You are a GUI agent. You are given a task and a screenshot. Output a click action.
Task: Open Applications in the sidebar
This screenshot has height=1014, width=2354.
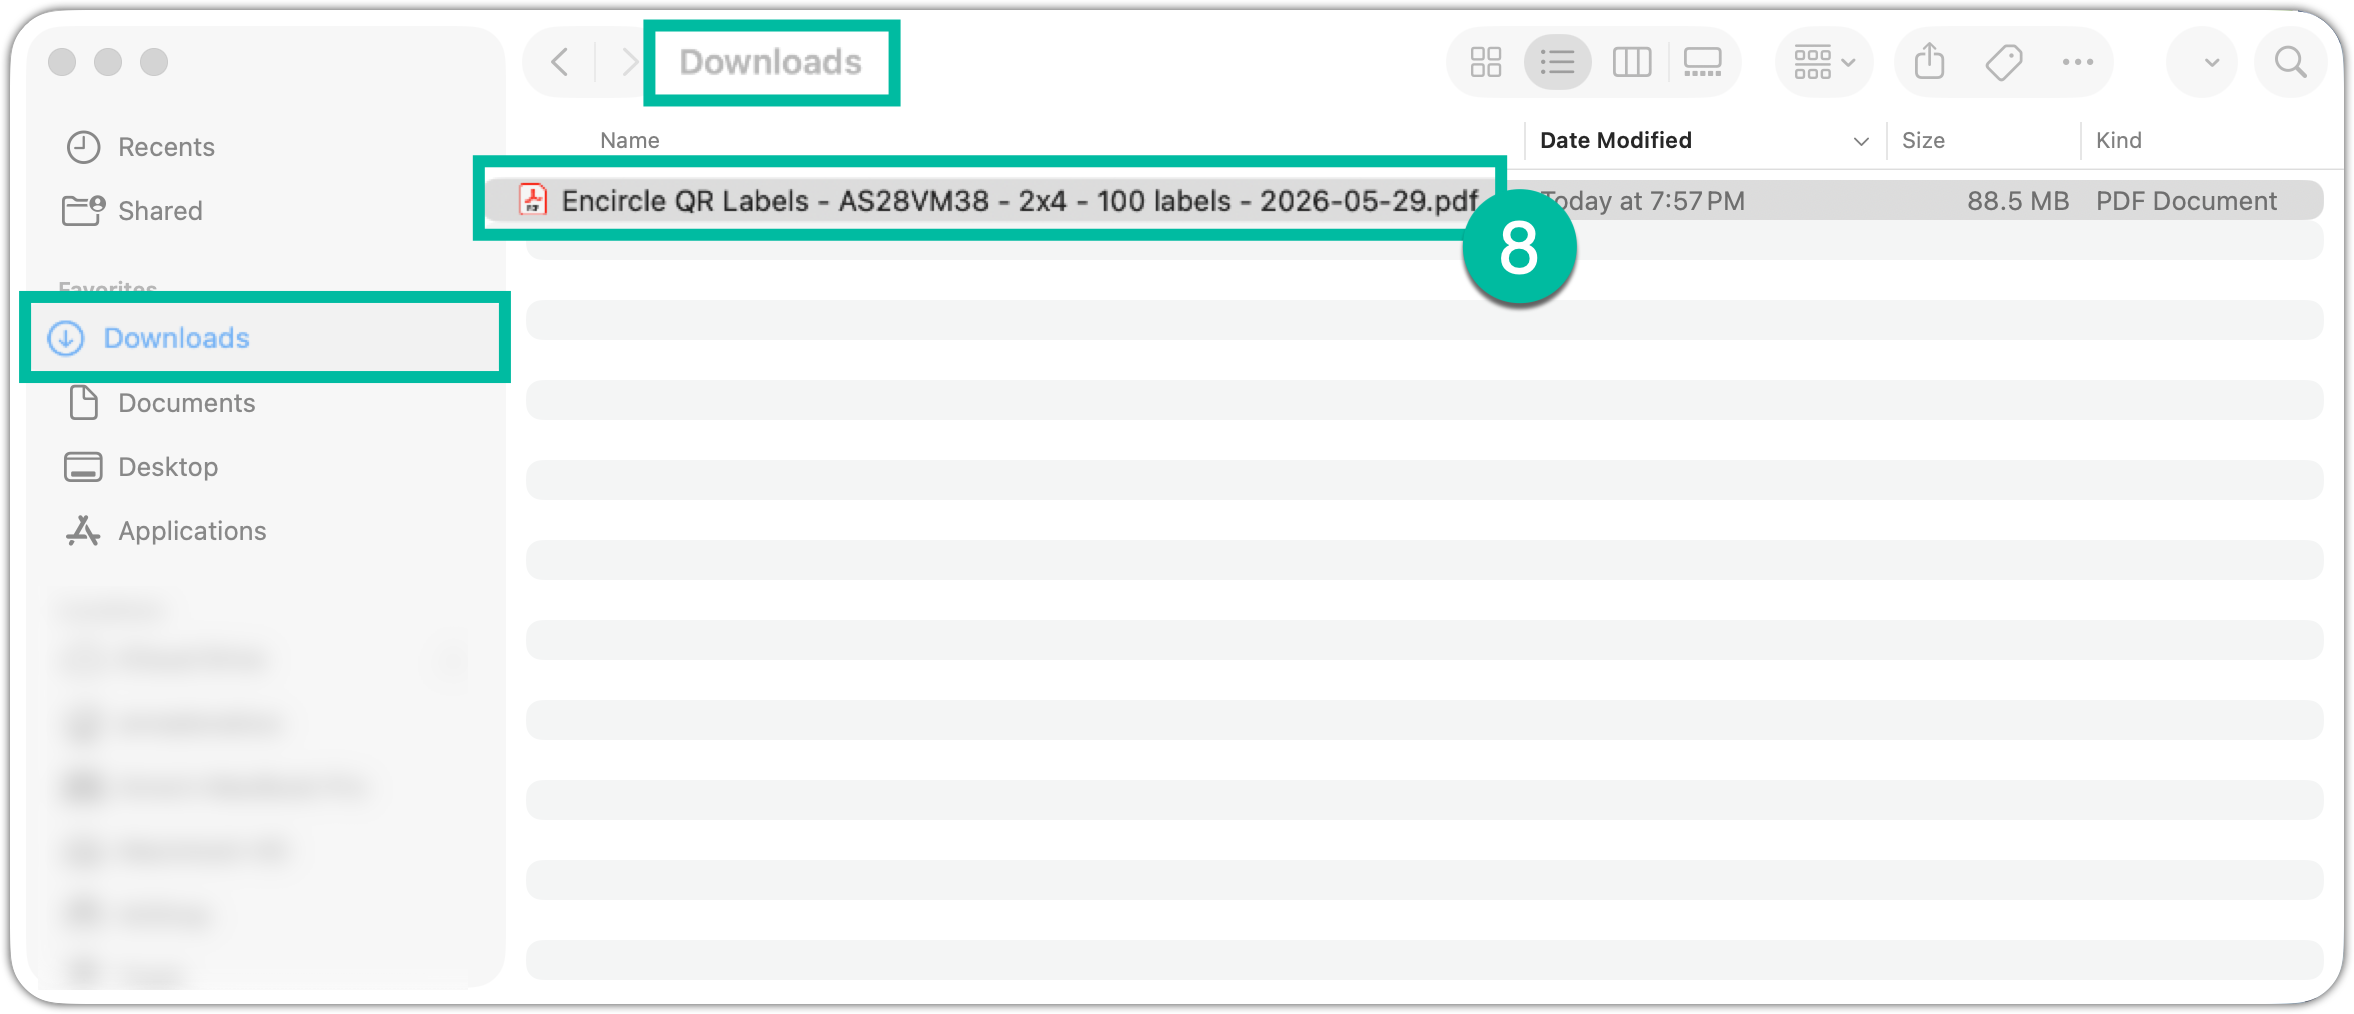[192, 531]
